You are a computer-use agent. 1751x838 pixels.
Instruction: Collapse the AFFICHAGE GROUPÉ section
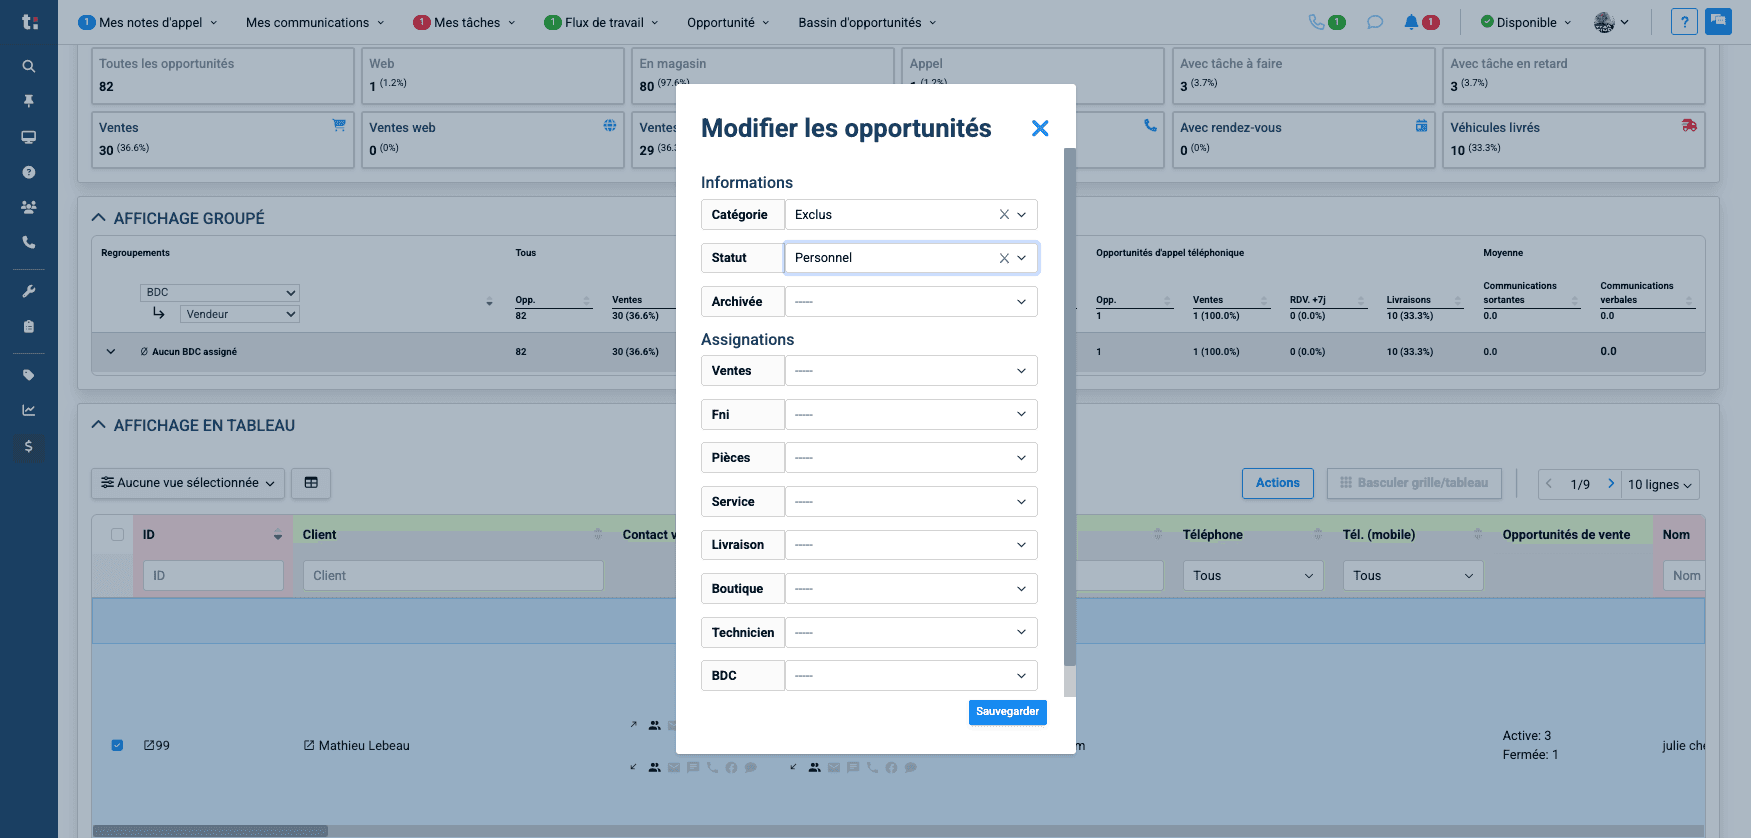tap(98, 218)
